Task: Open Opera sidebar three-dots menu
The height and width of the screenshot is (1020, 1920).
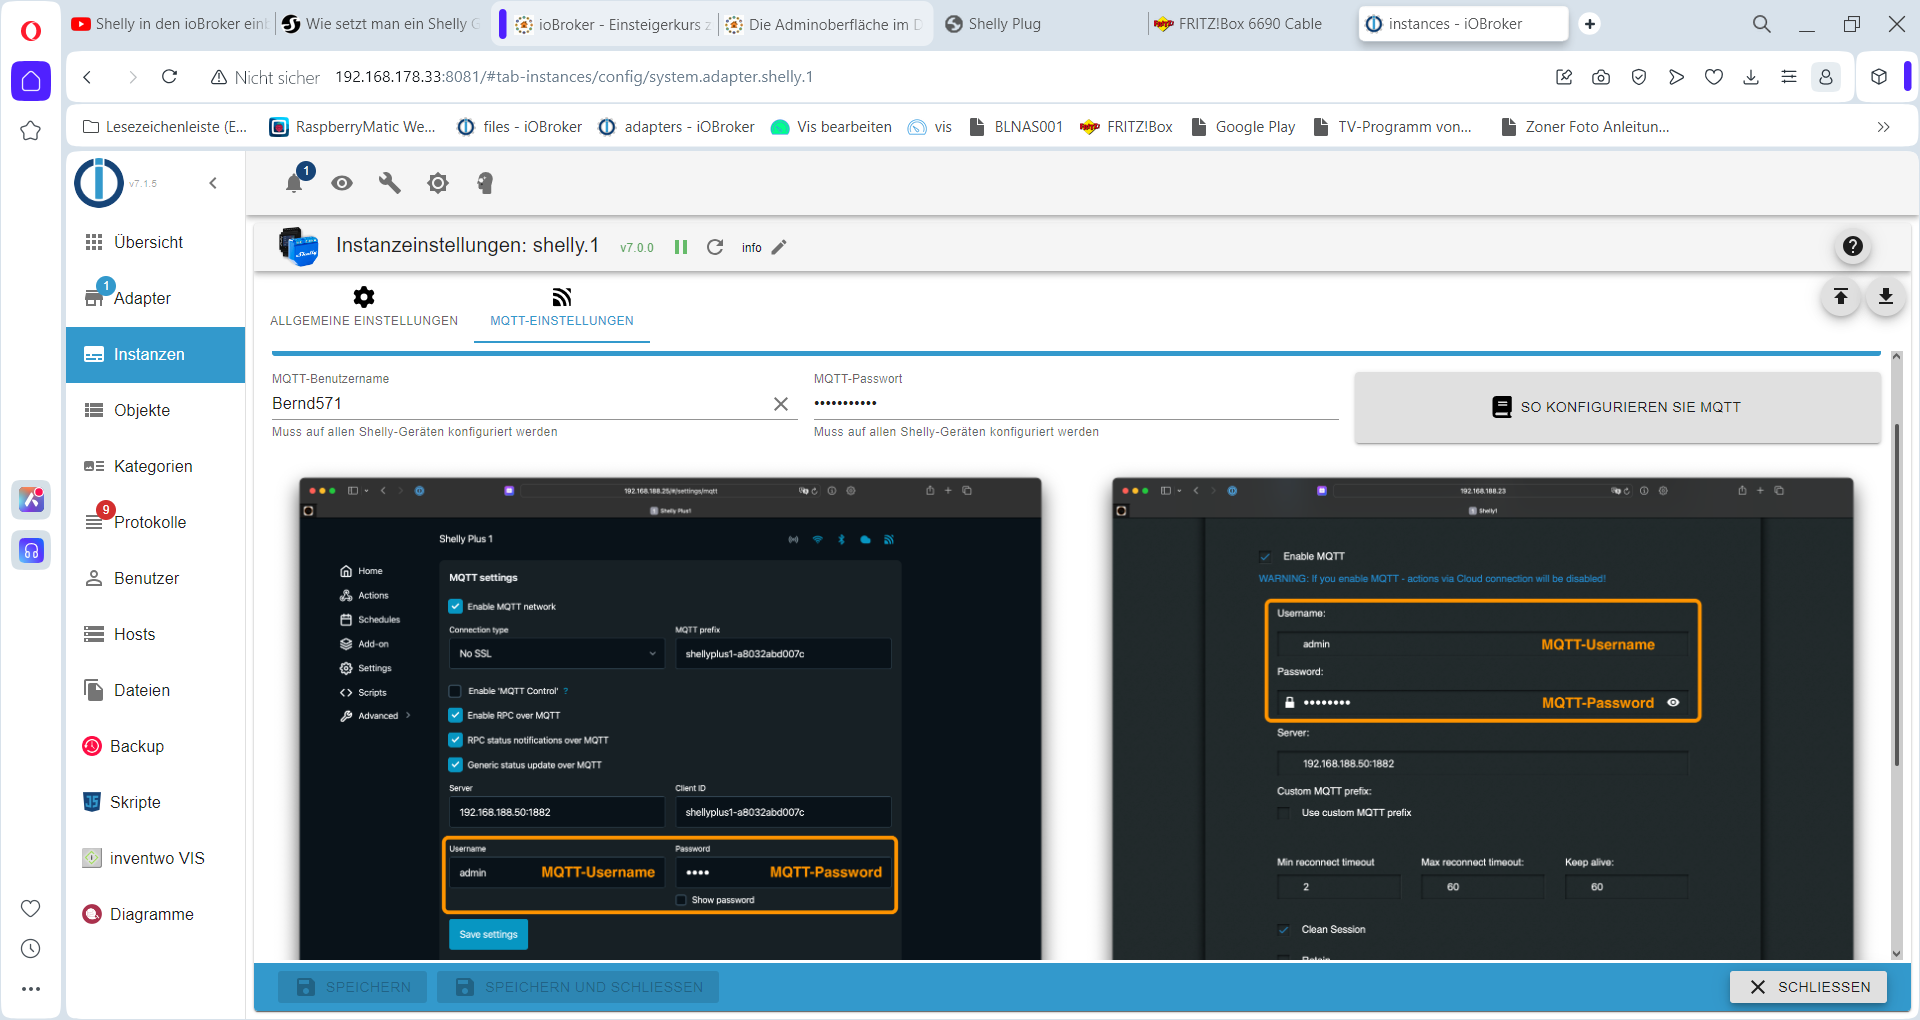Action: [x=31, y=989]
